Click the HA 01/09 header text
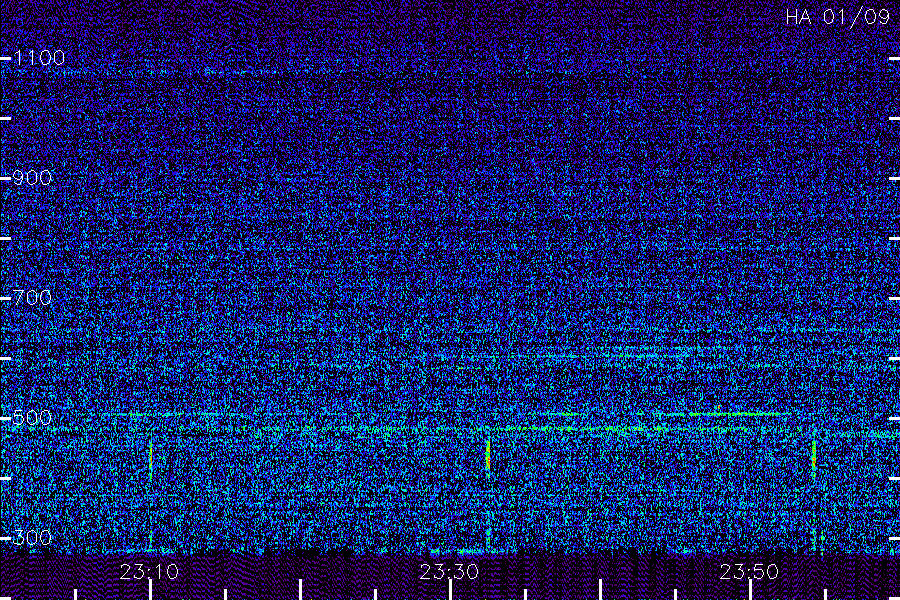 [837, 17]
